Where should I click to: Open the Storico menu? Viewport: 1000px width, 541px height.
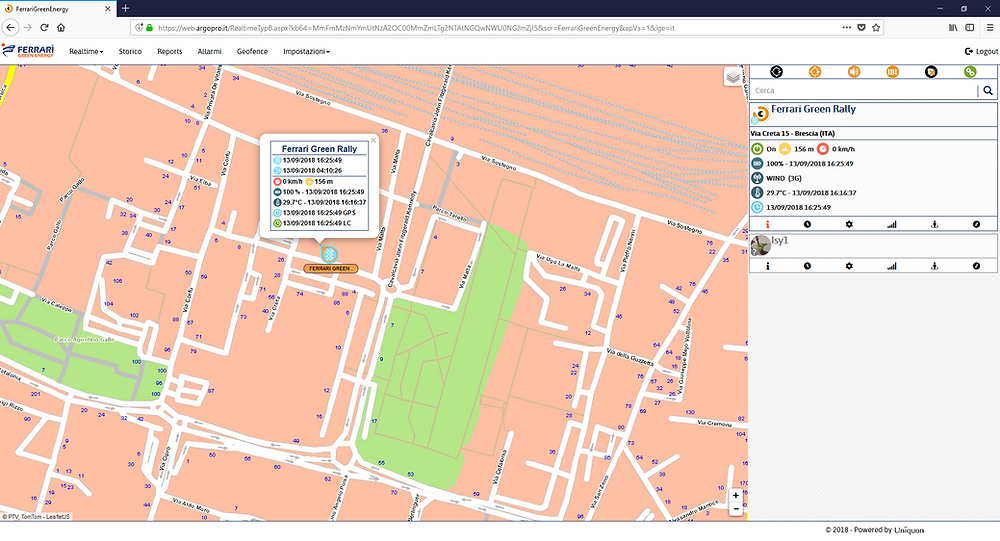pyautogui.click(x=130, y=52)
